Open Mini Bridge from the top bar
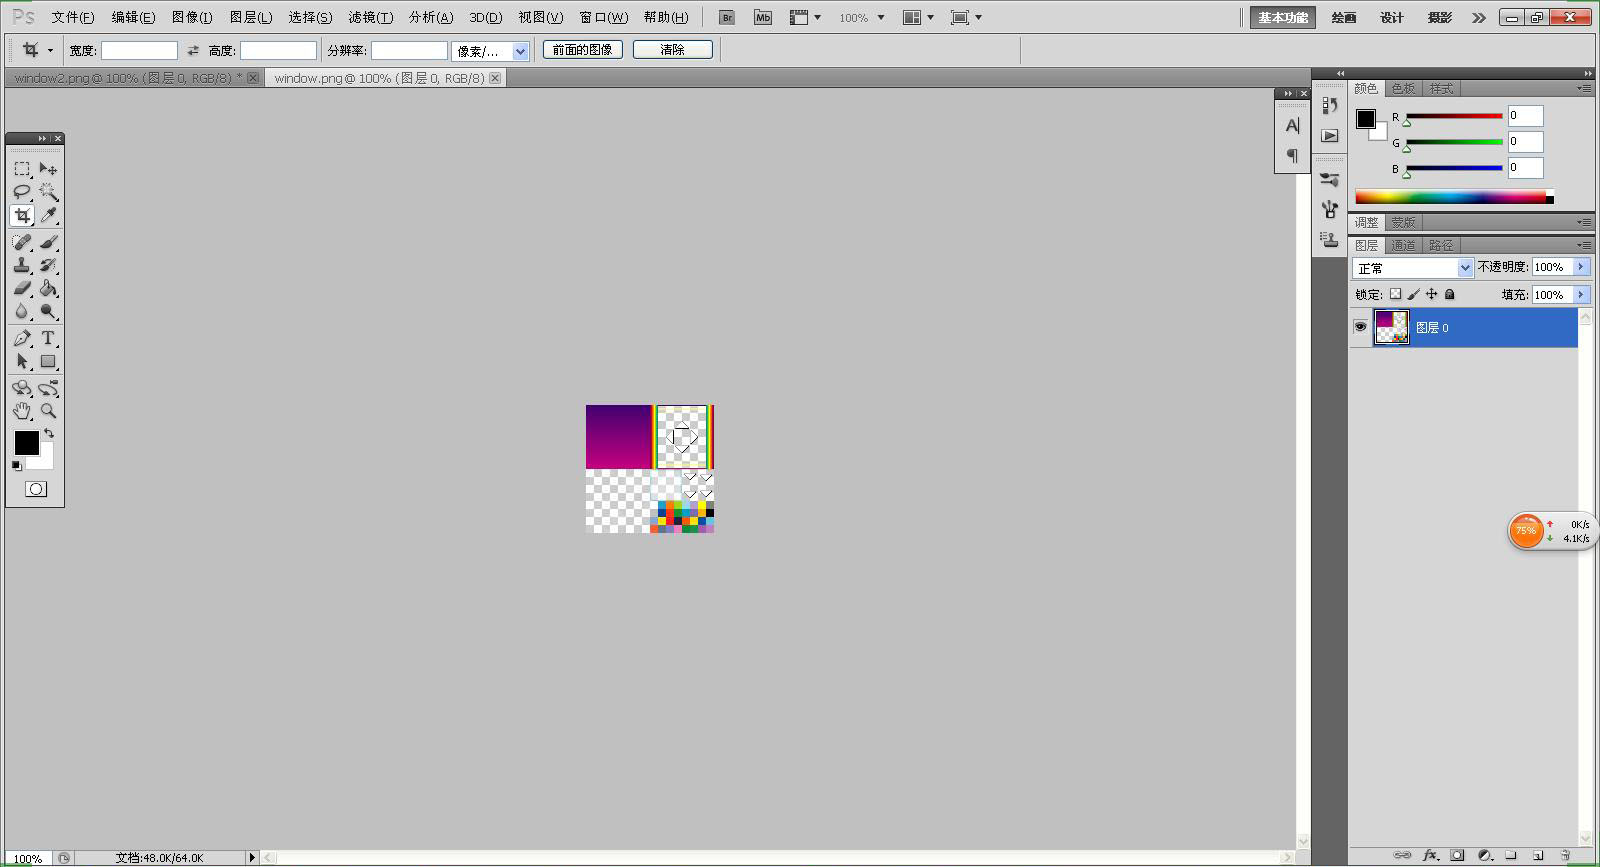 (x=763, y=18)
